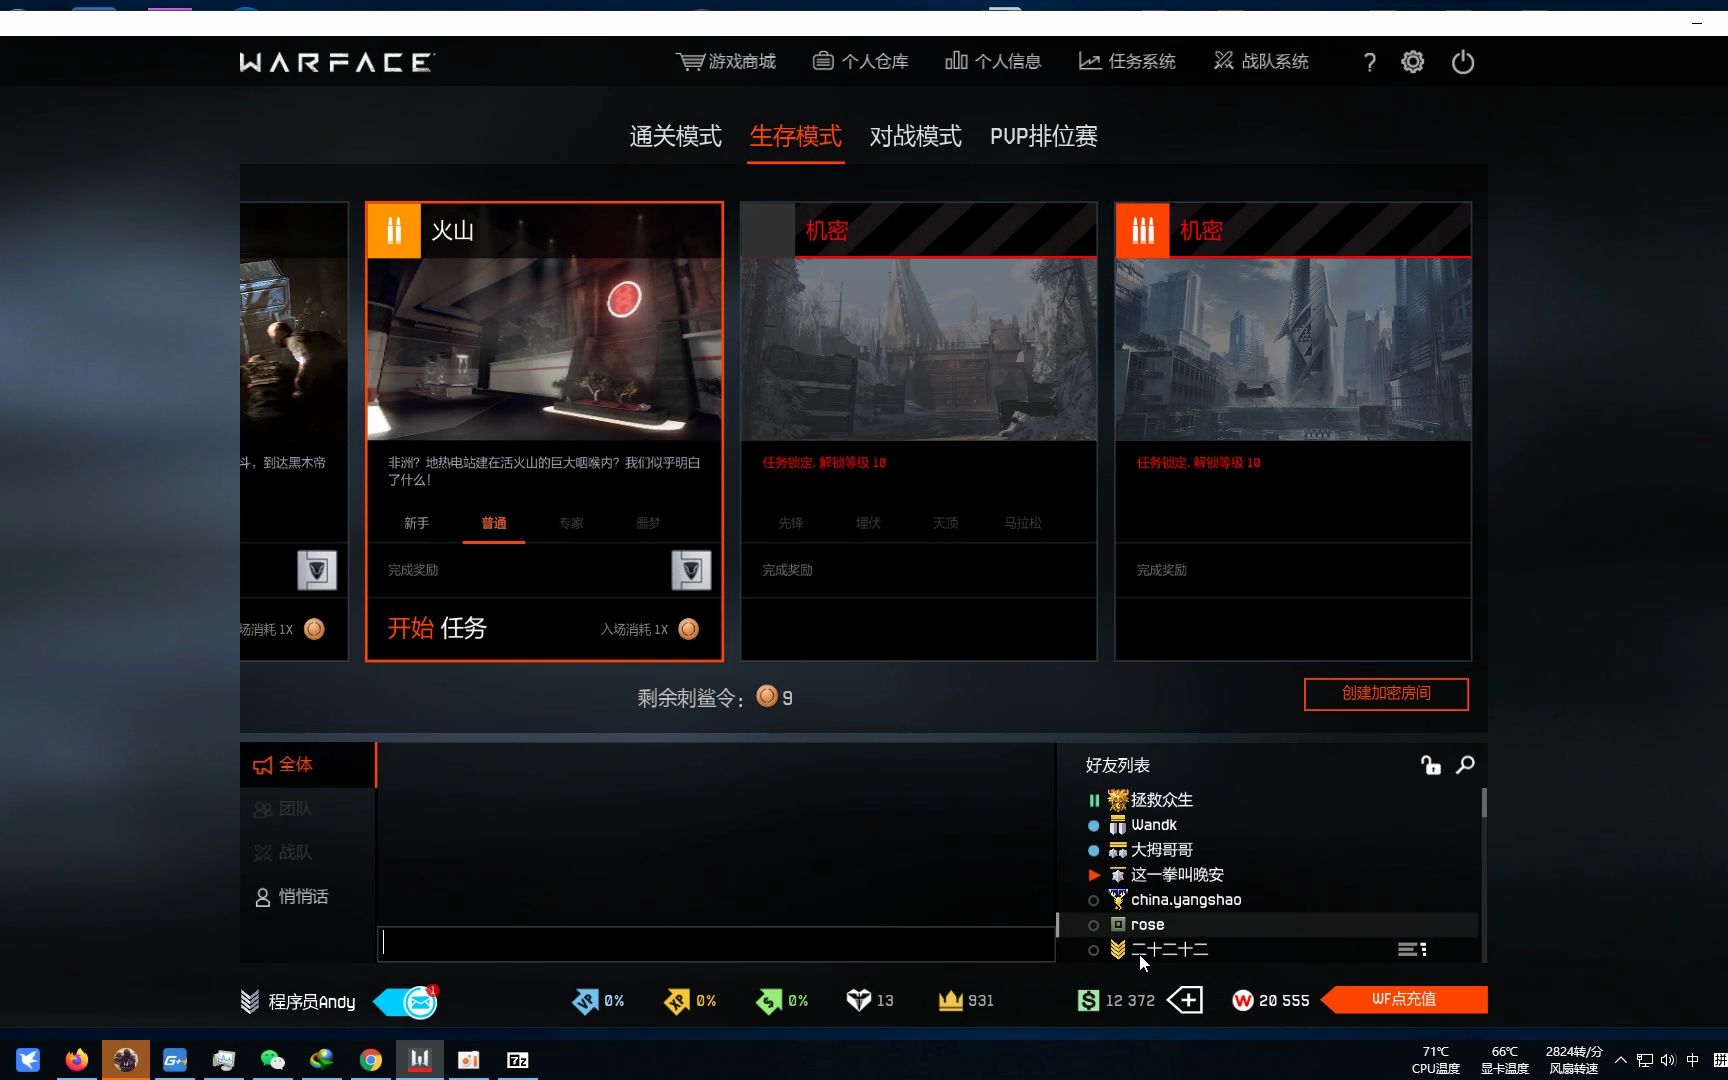Viewport: 1728px width, 1080px height.
Task: Select the 悄悄话 whisper channel
Action: [307, 897]
